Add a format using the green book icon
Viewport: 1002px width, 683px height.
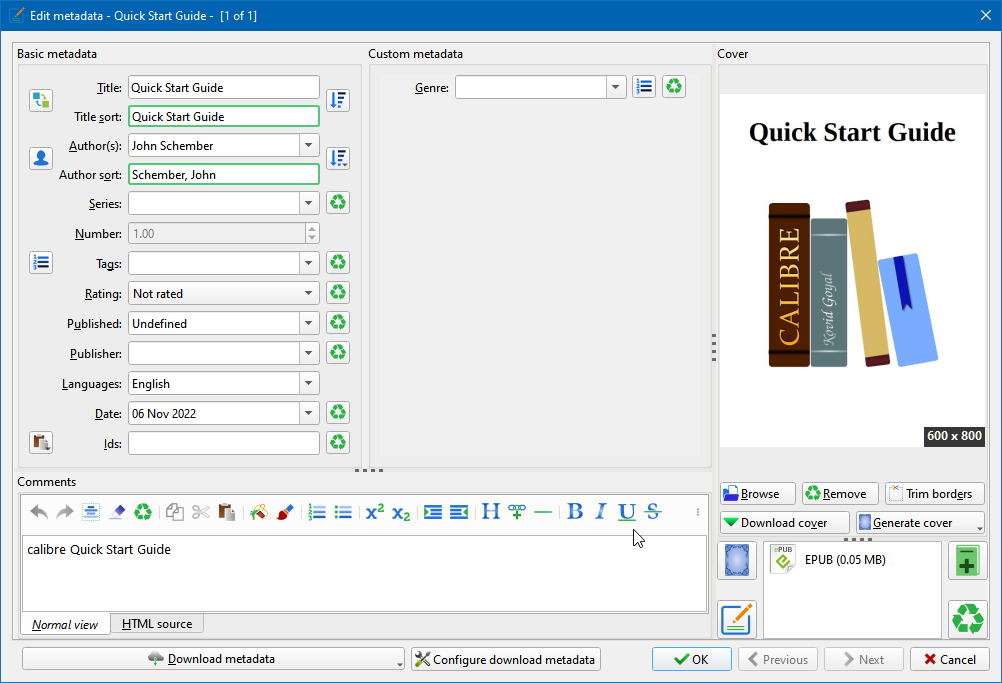[966, 560]
